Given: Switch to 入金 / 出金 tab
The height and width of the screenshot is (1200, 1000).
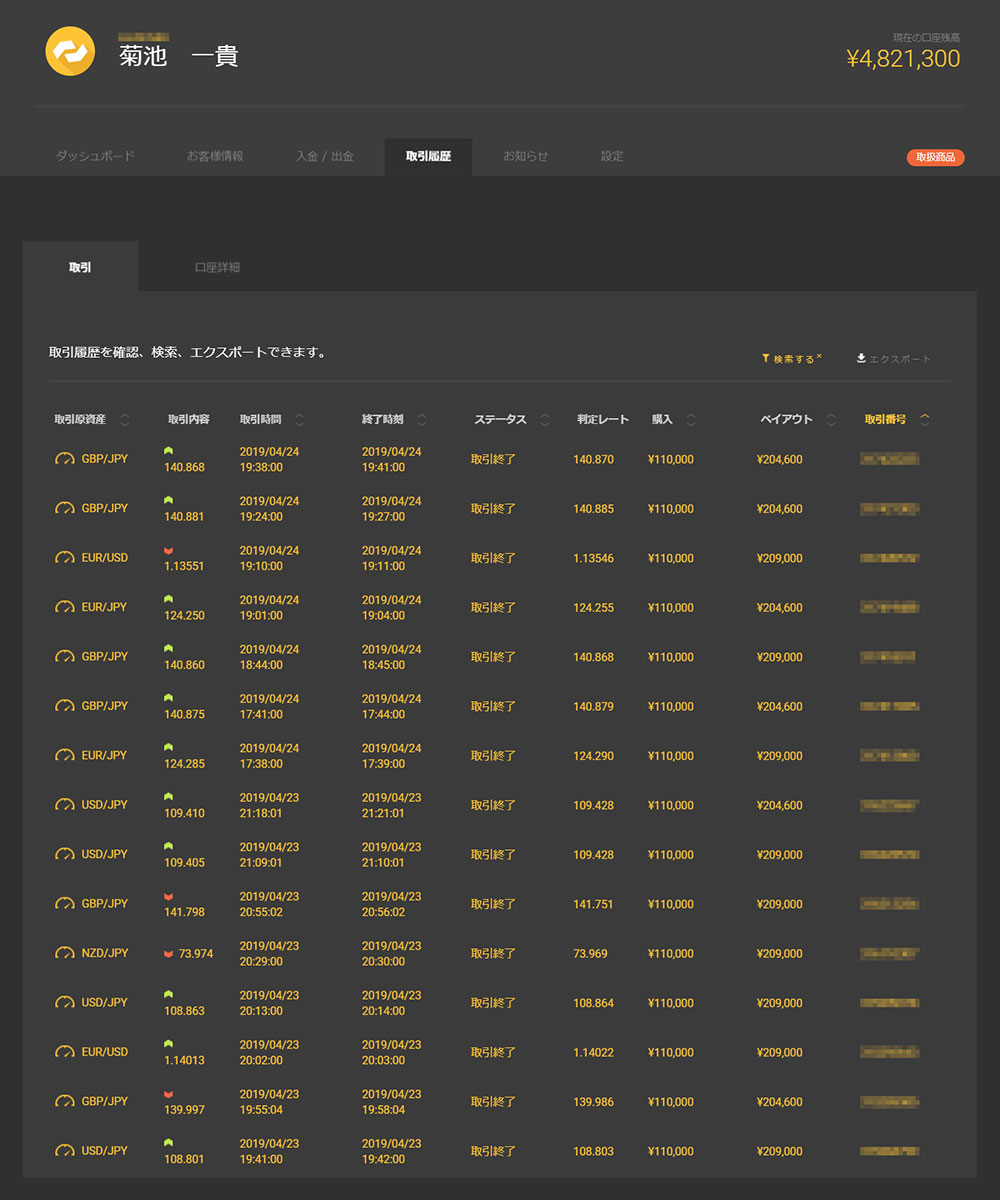Looking at the screenshot, I should (324, 157).
